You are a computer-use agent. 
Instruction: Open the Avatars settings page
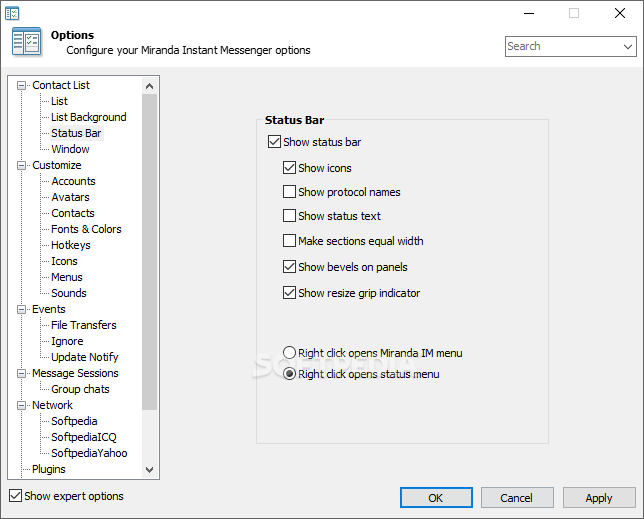pyautogui.click(x=70, y=197)
